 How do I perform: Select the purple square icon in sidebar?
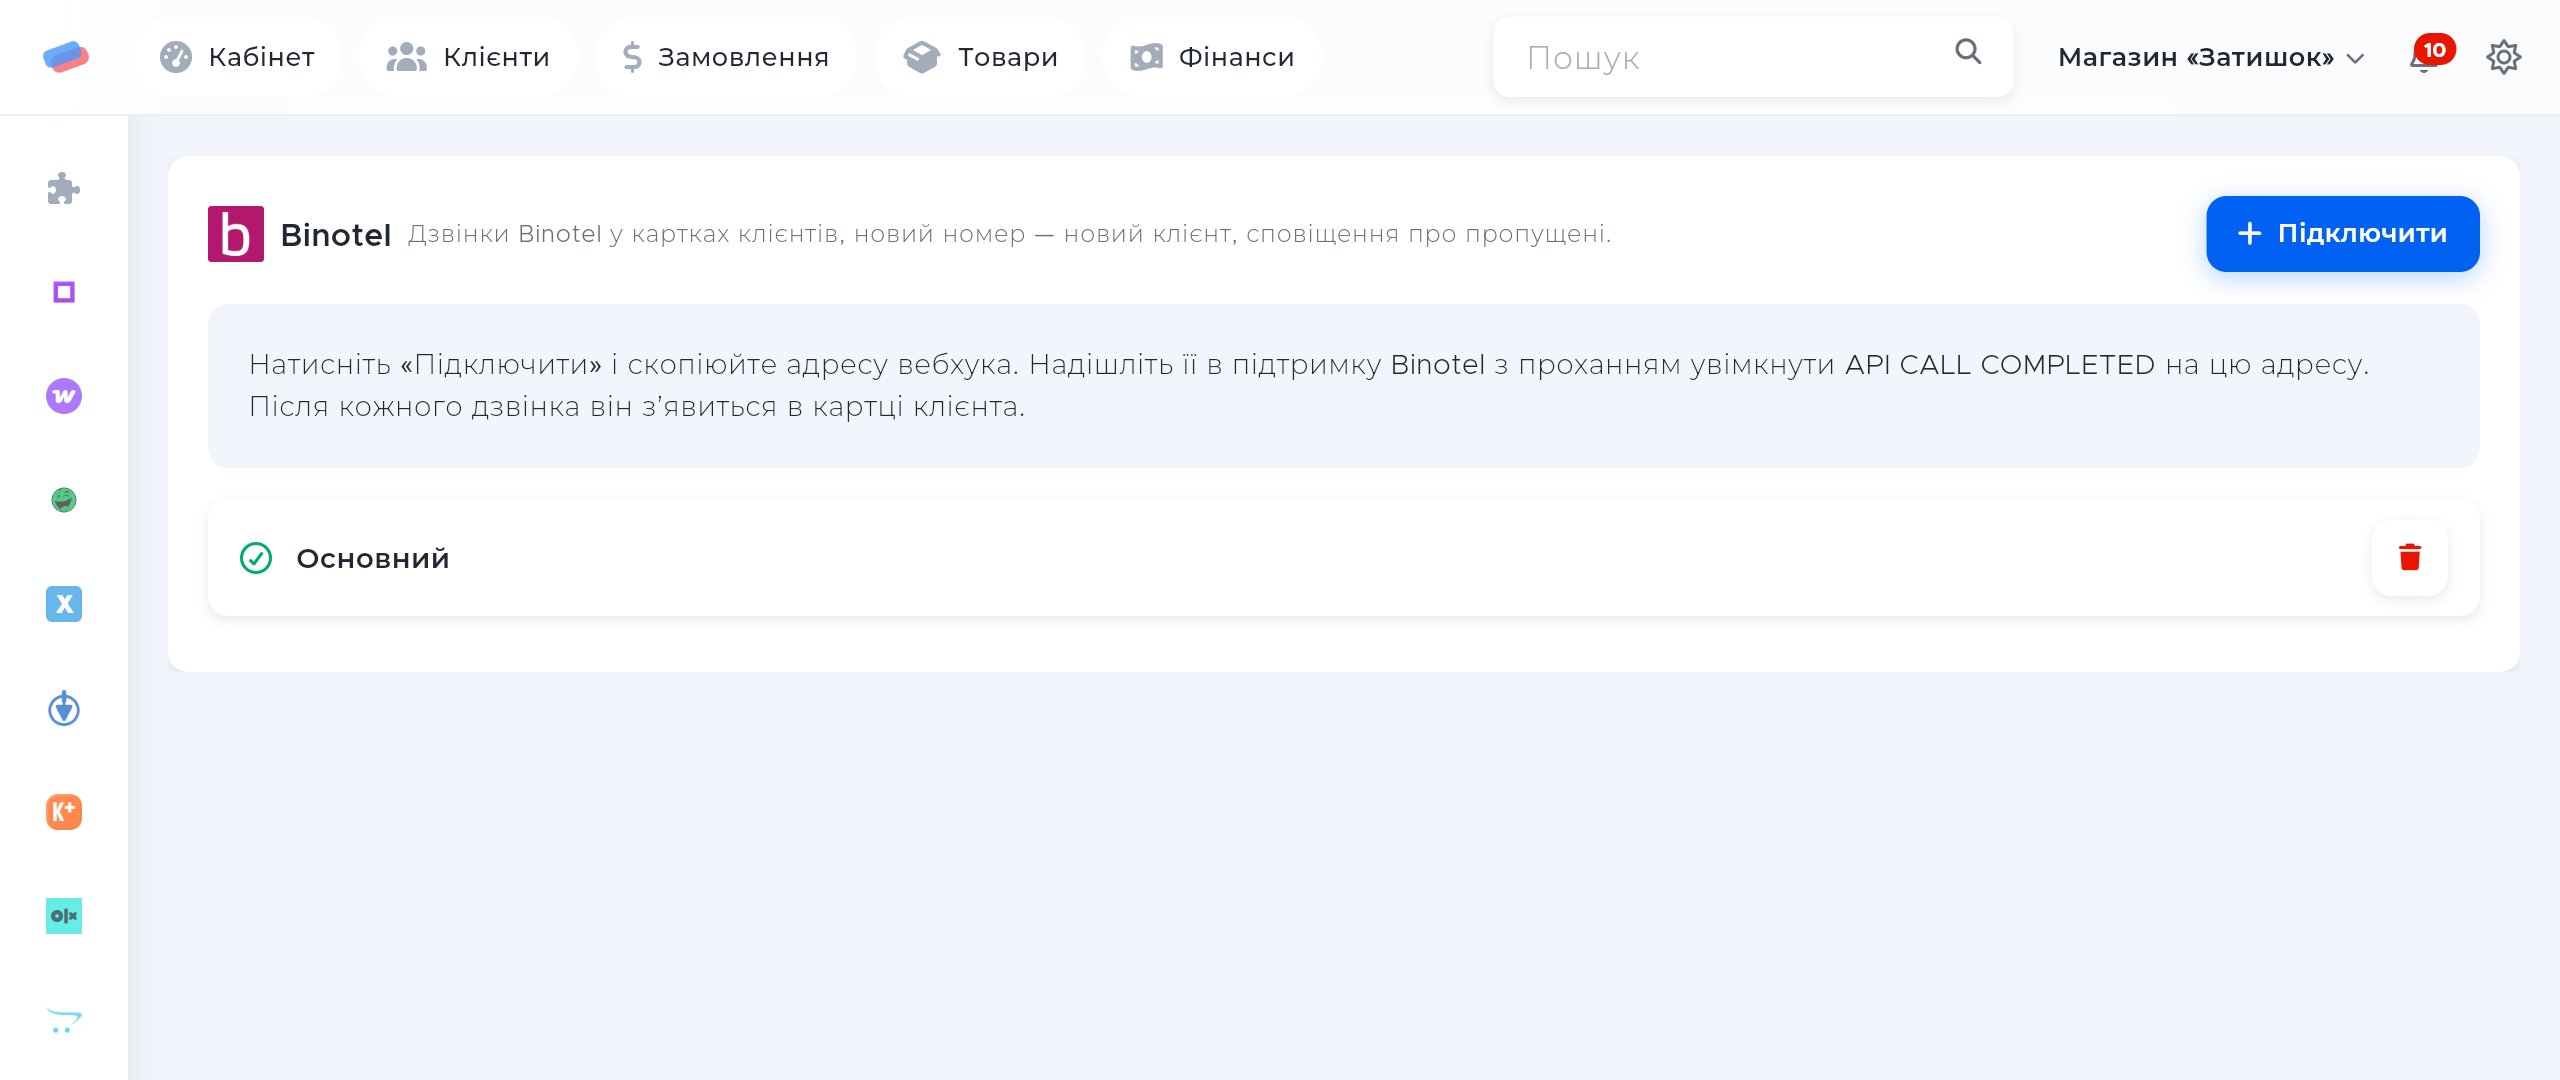64,292
